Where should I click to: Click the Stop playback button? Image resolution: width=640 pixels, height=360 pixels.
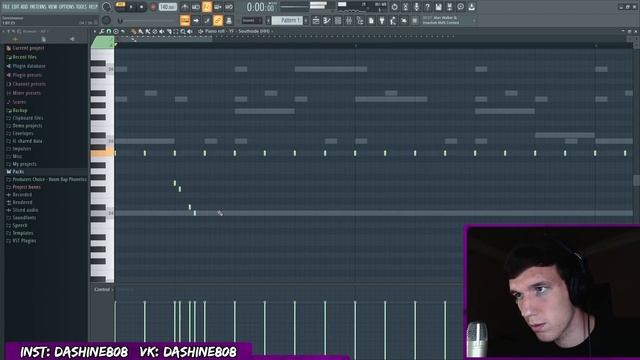[x=142, y=7]
